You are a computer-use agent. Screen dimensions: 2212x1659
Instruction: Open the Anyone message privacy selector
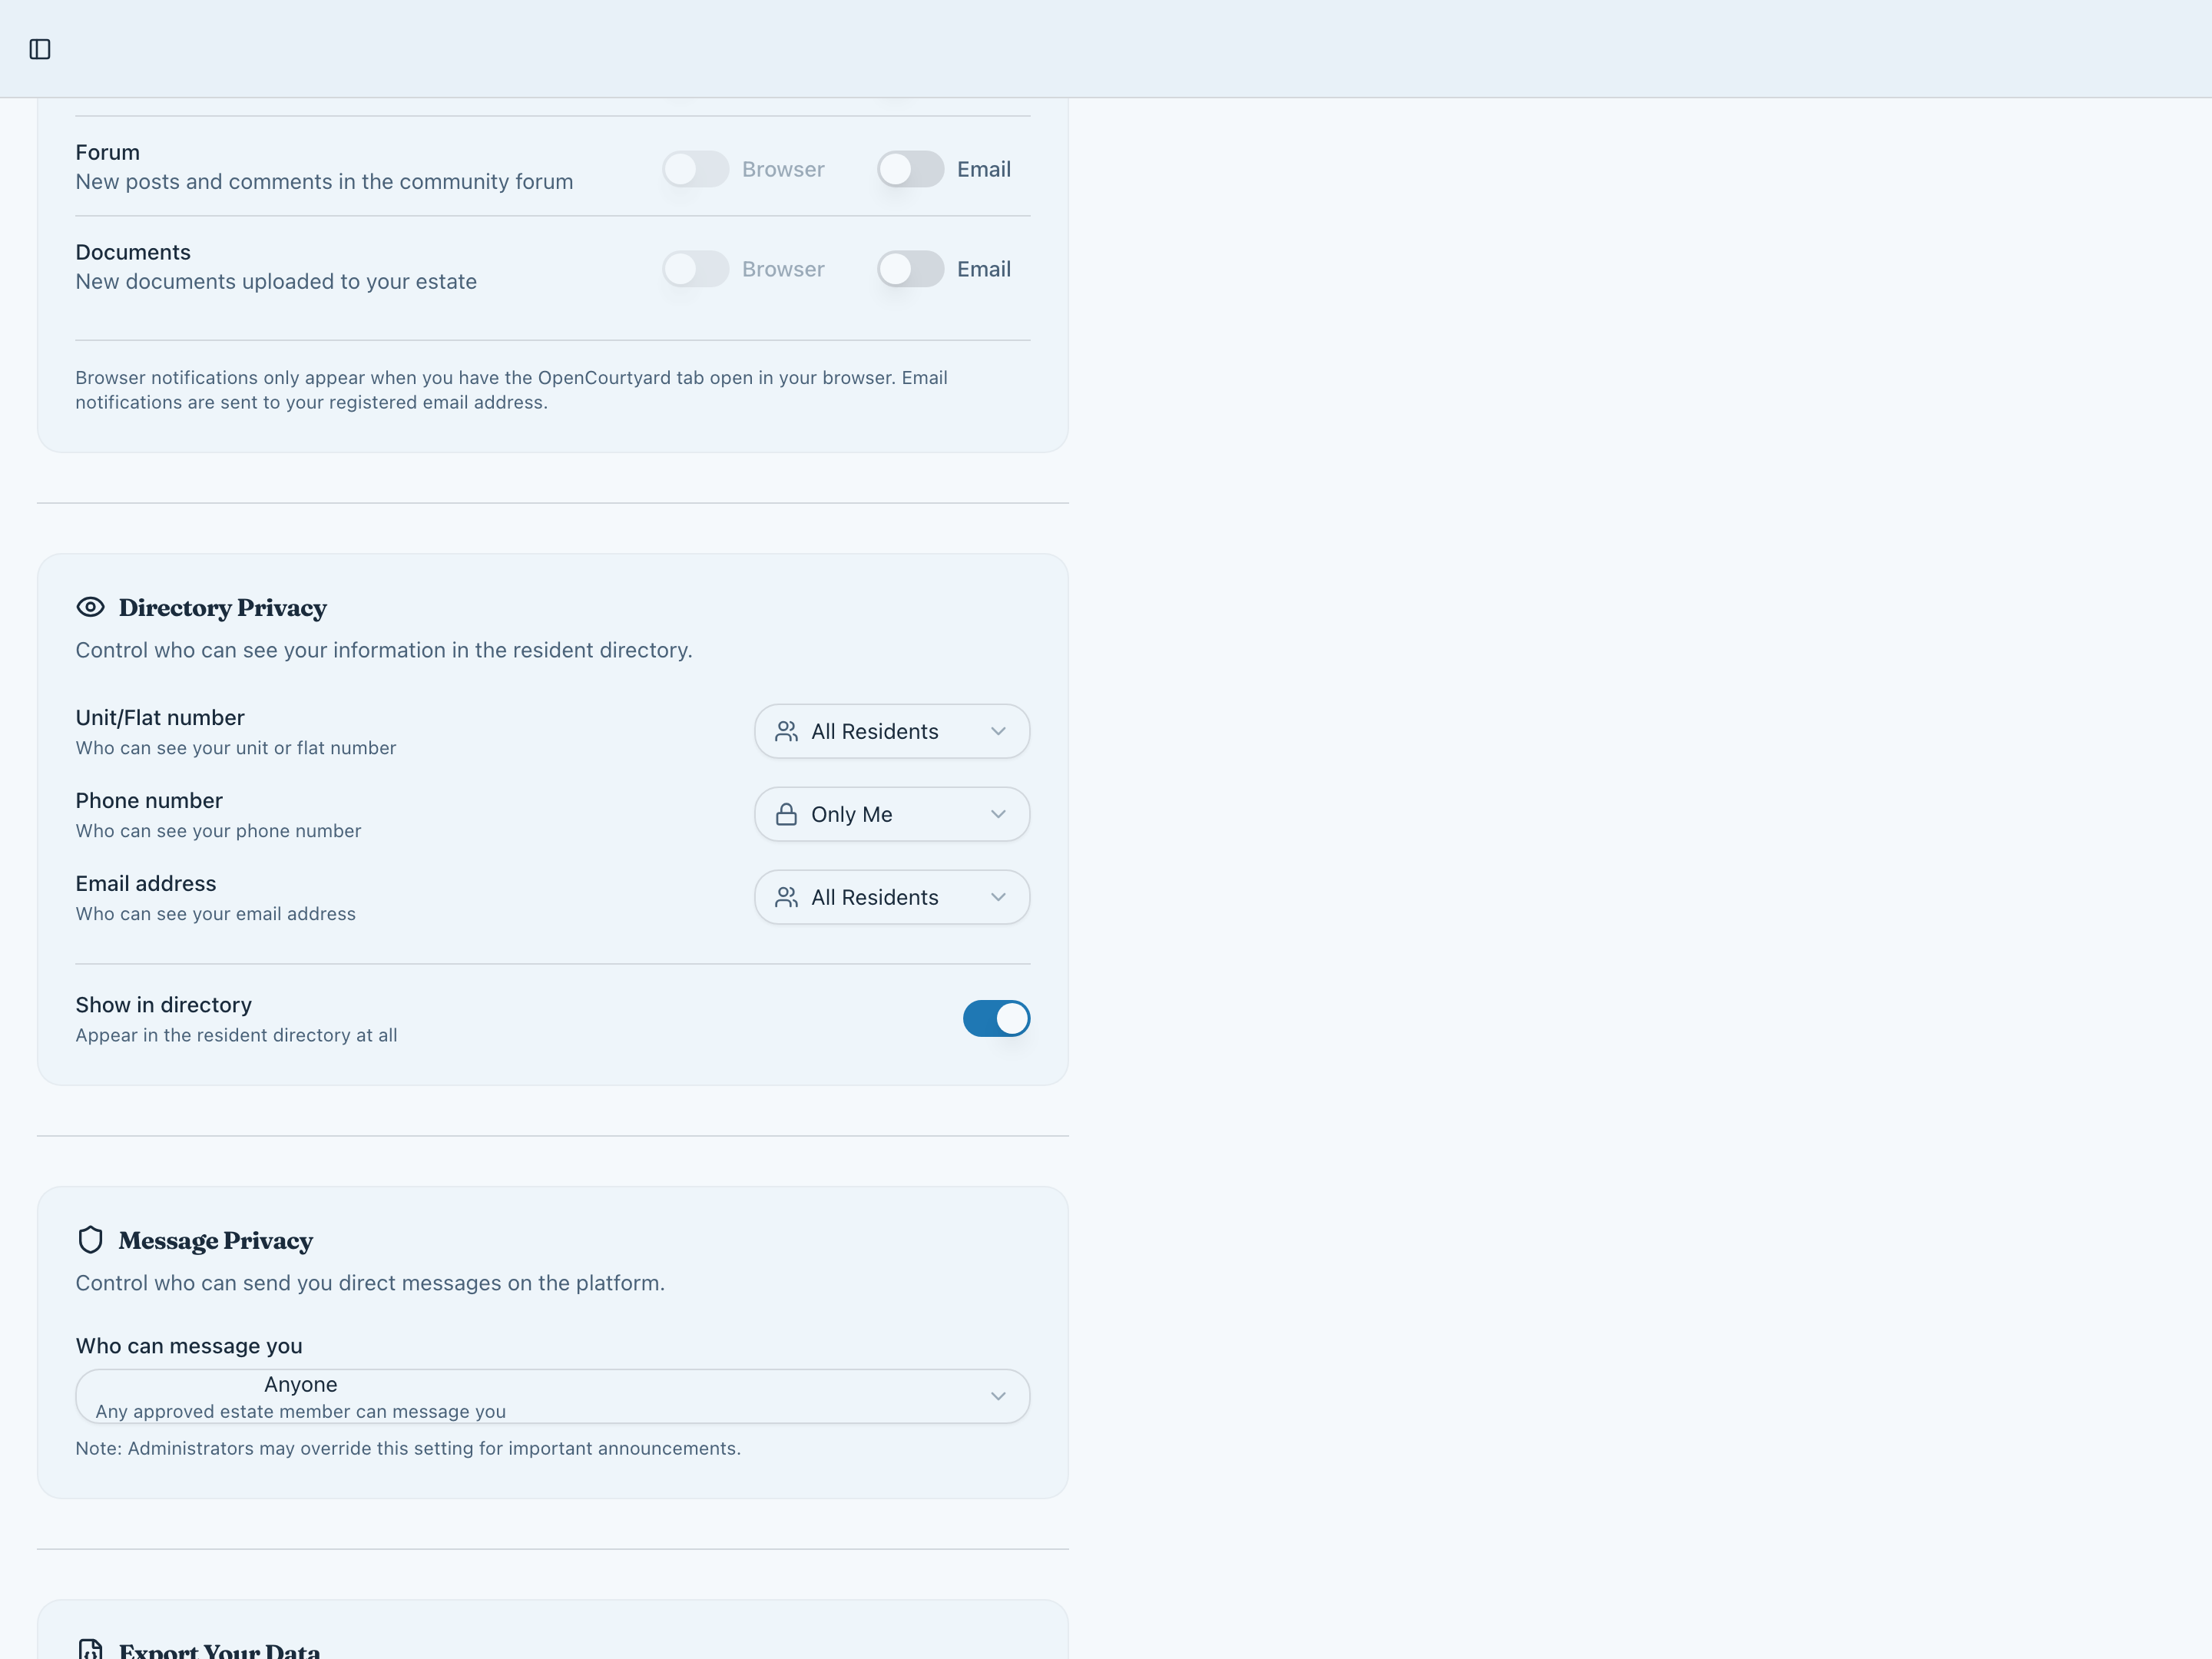tap(552, 1396)
